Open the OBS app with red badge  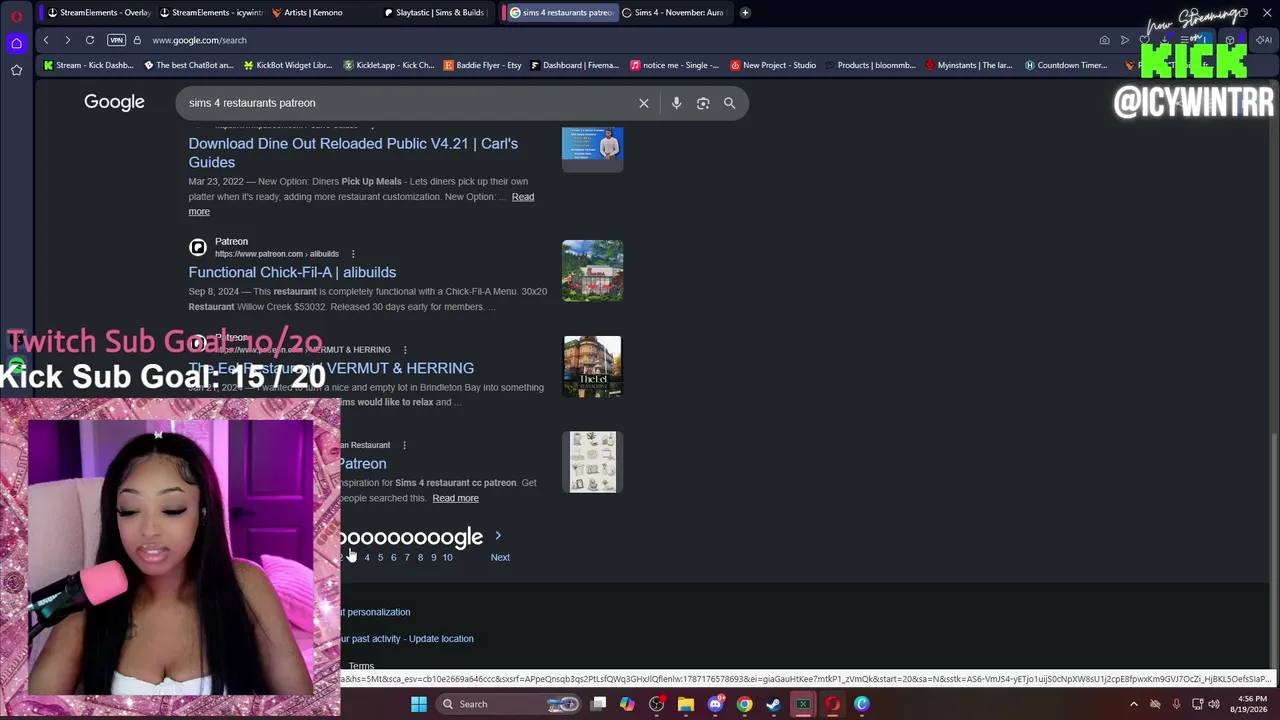[x=657, y=704]
